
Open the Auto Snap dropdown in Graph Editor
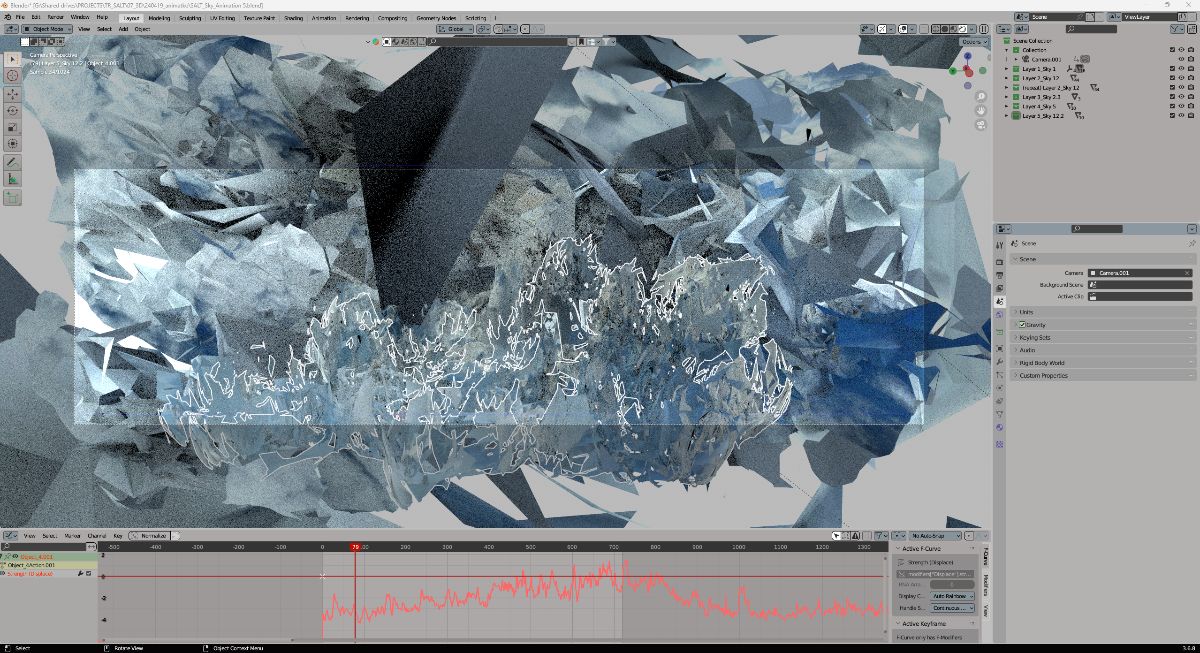pos(937,537)
